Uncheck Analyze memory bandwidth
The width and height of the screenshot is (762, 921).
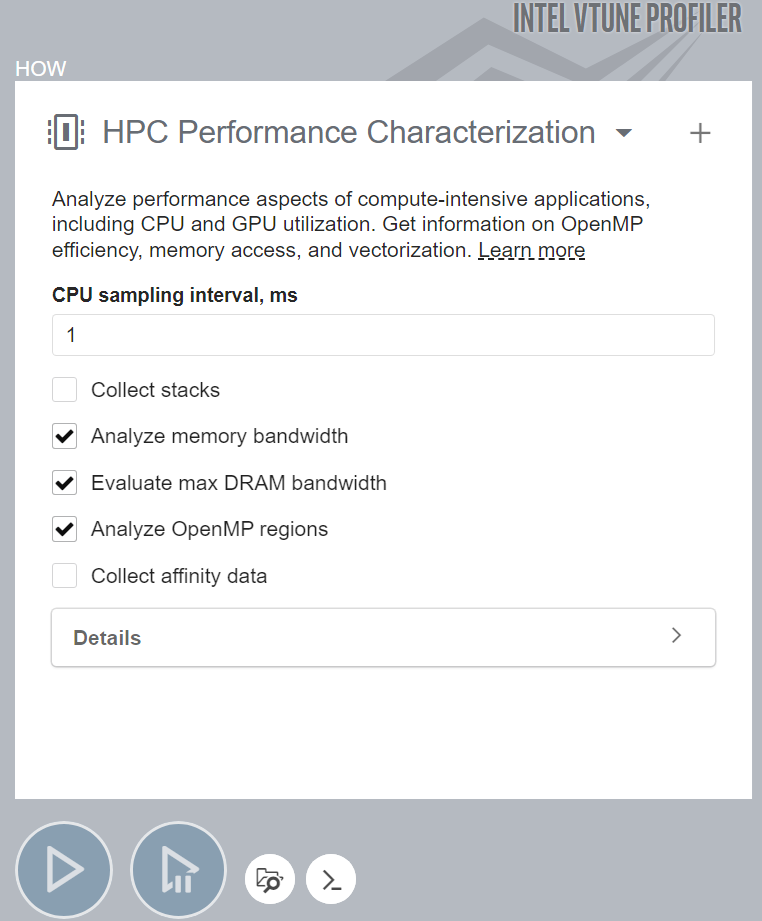pos(65,436)
